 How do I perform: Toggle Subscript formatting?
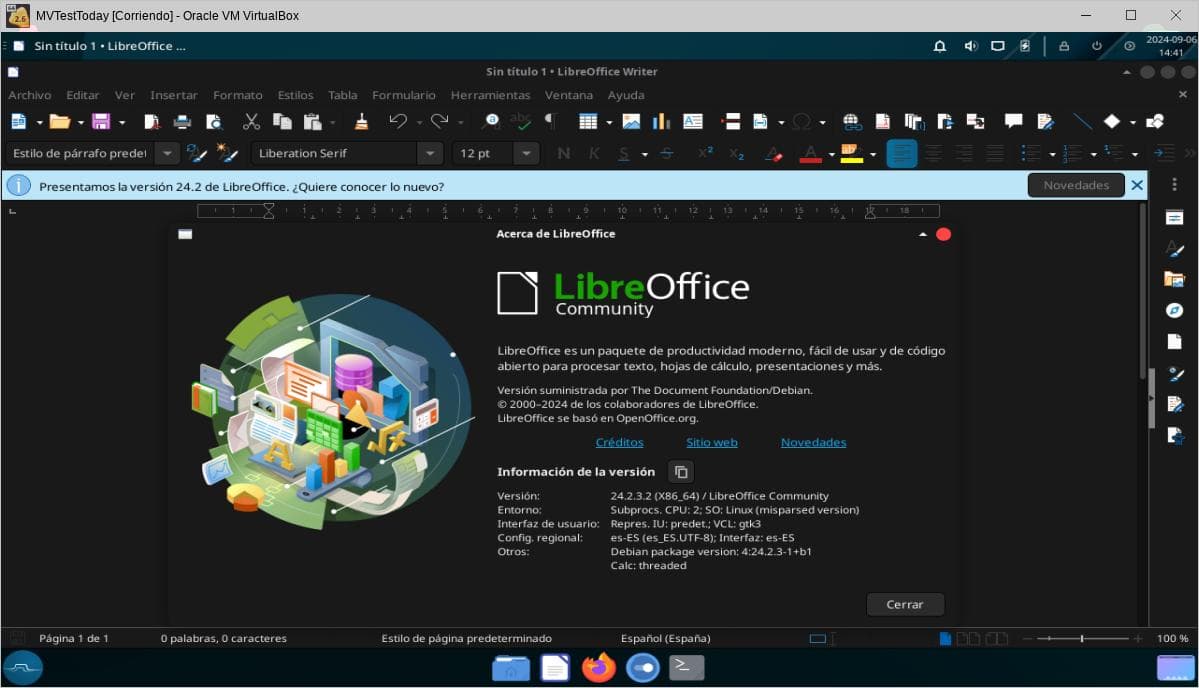coord(736,154)
